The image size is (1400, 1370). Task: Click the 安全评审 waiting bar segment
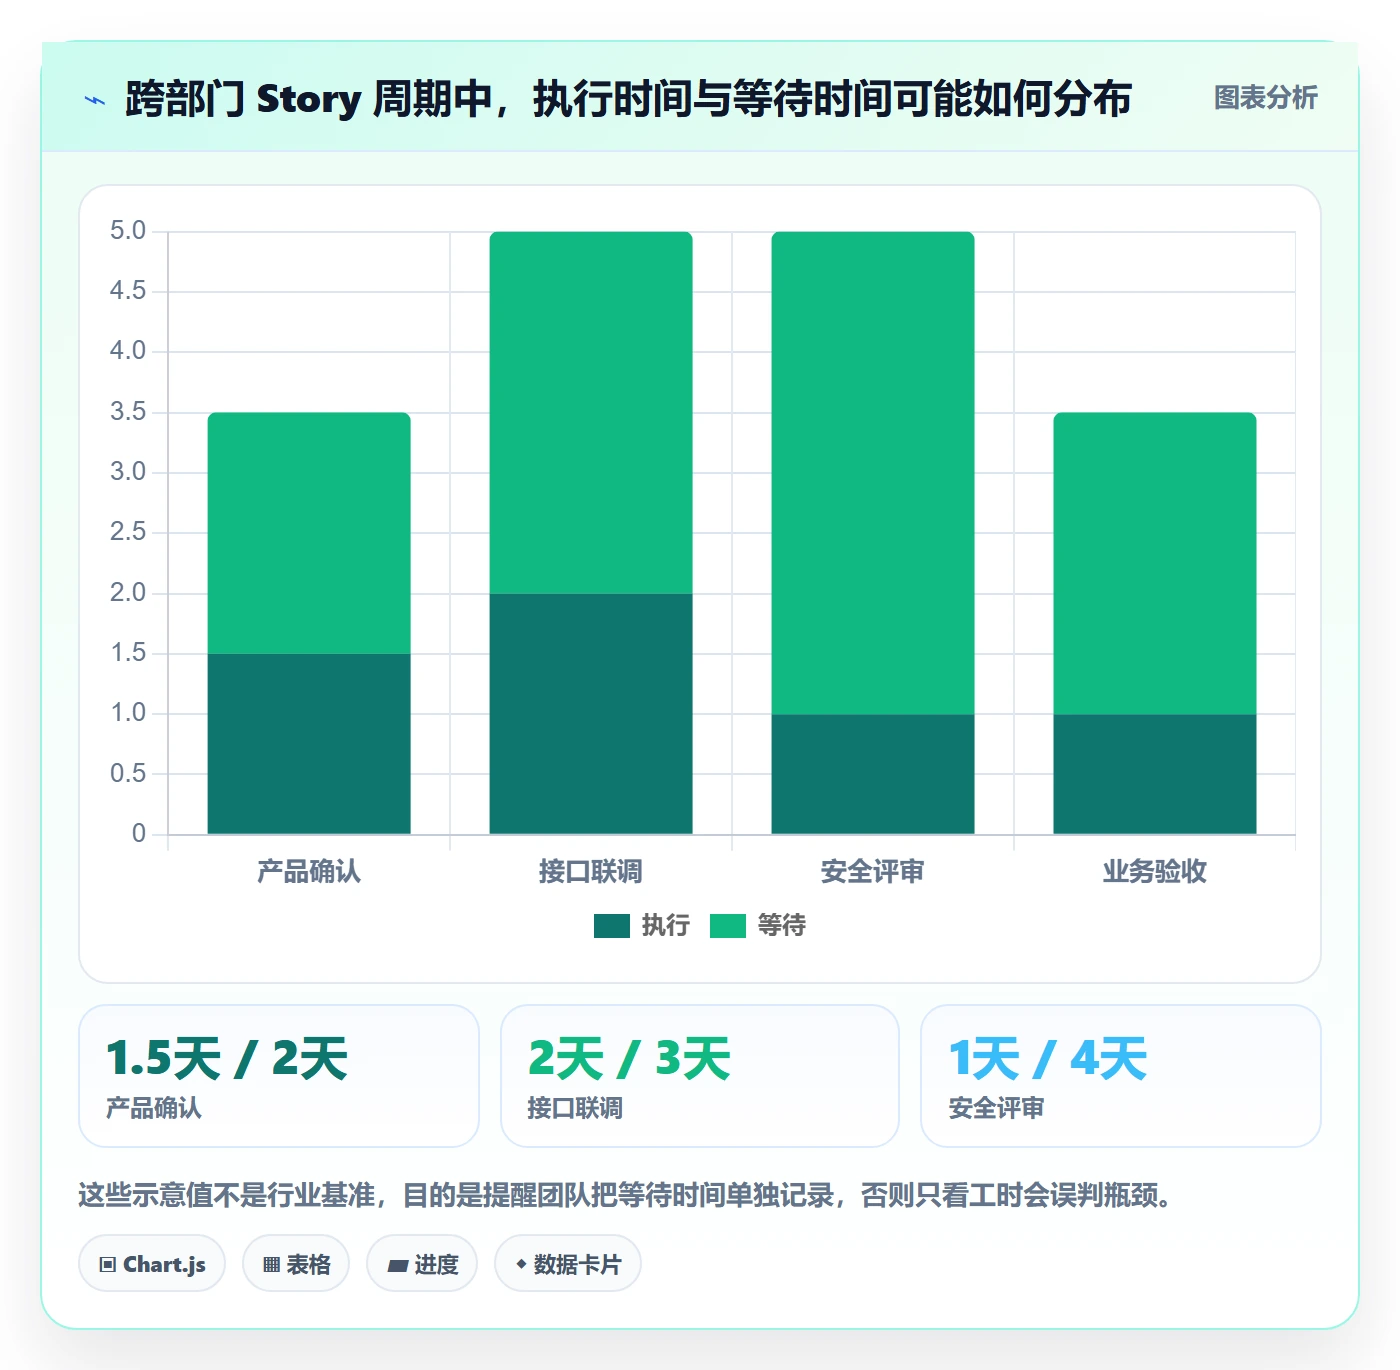[873, 473]
